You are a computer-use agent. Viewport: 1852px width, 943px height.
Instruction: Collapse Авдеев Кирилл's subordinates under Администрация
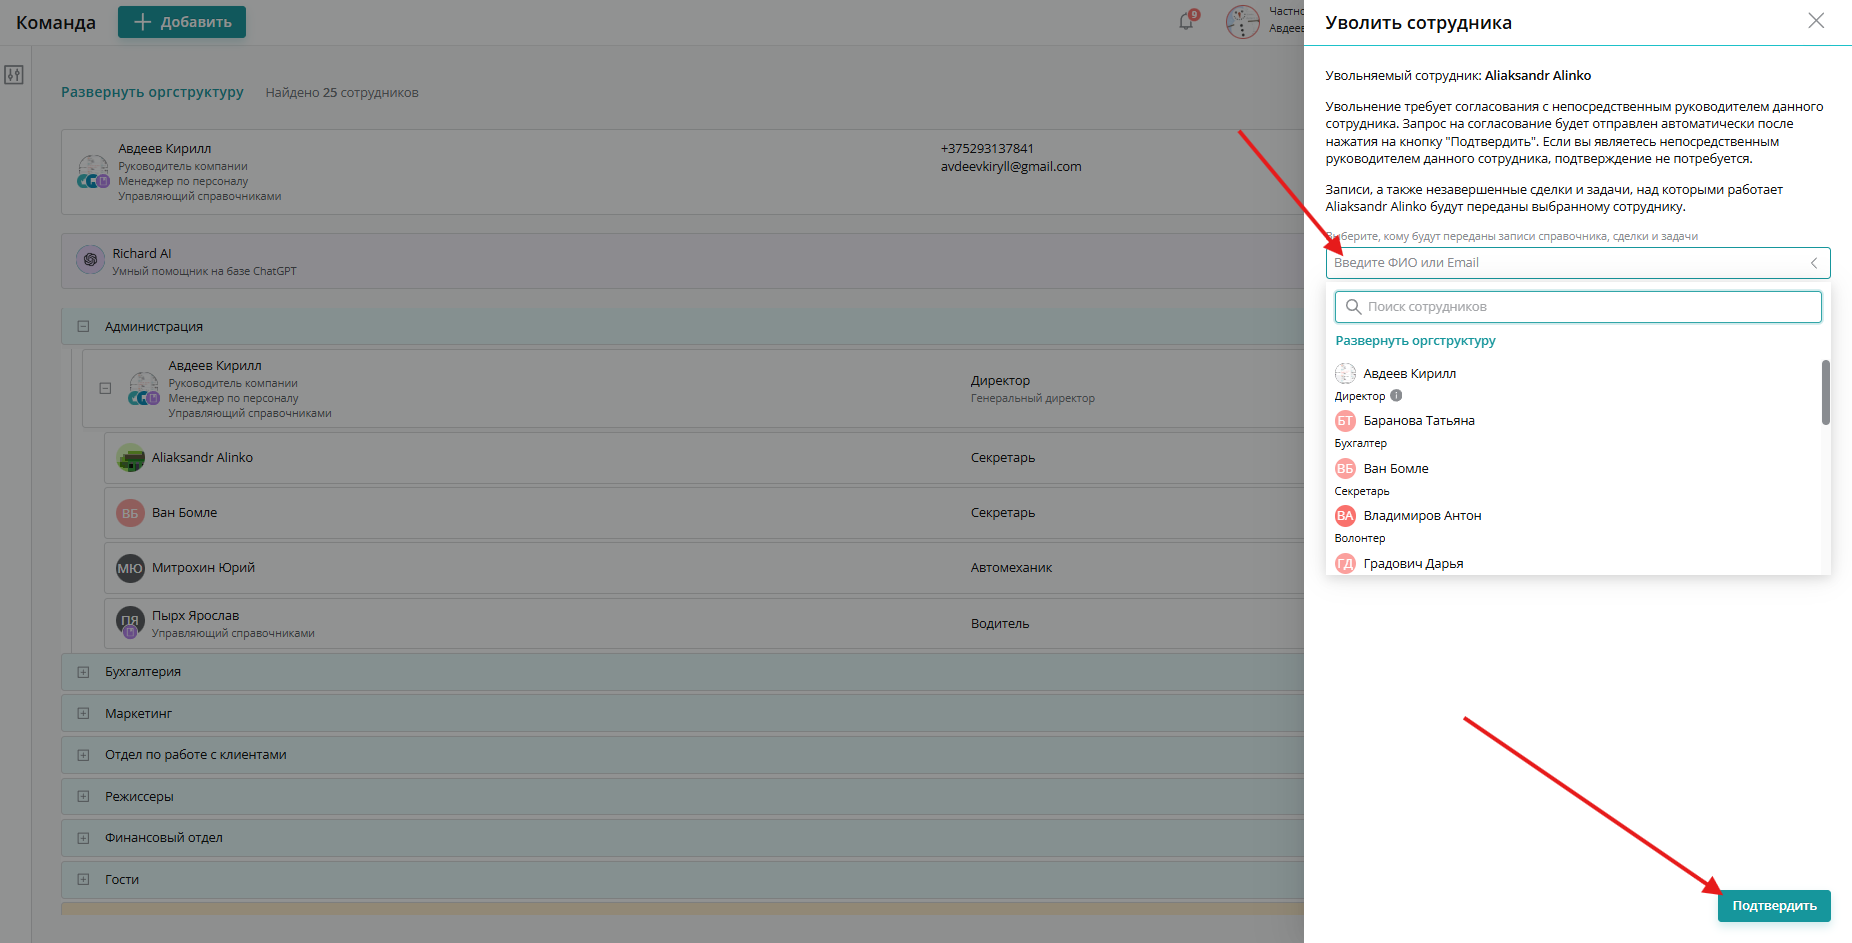[x=105, y=388]
